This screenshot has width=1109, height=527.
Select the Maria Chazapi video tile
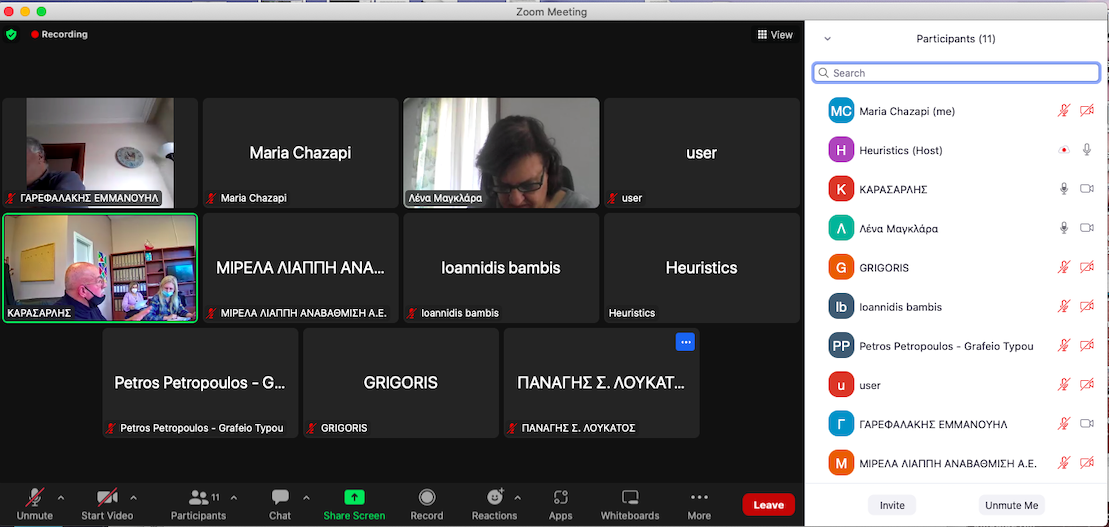coord(301,153)
